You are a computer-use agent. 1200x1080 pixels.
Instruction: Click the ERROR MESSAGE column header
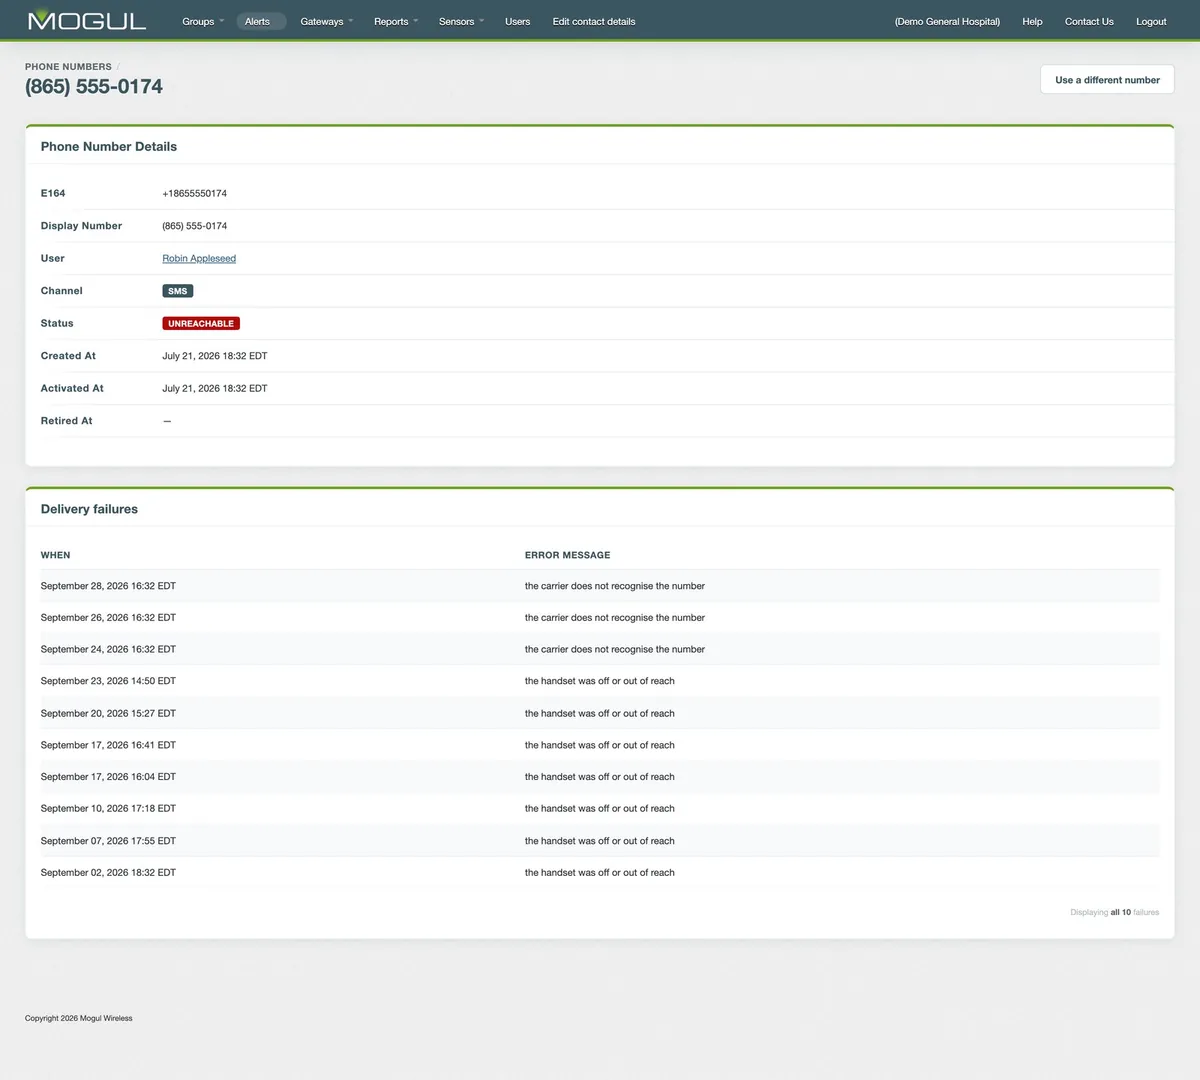(x=567, y=555)
